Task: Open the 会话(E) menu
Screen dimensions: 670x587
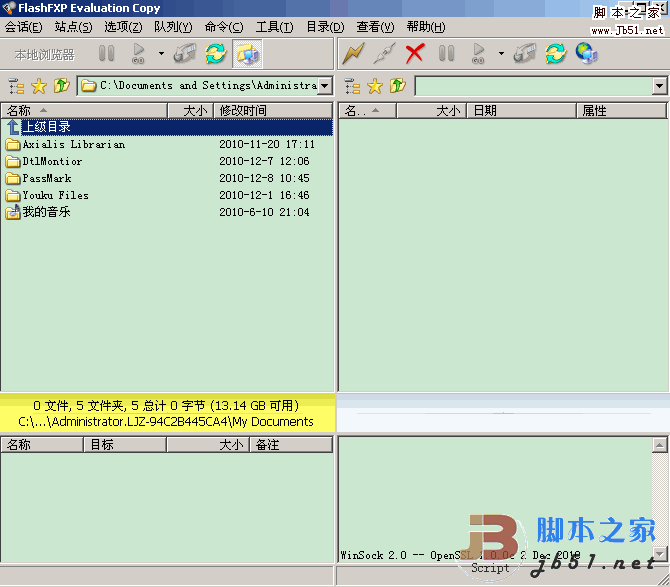Action: point(24,27)
